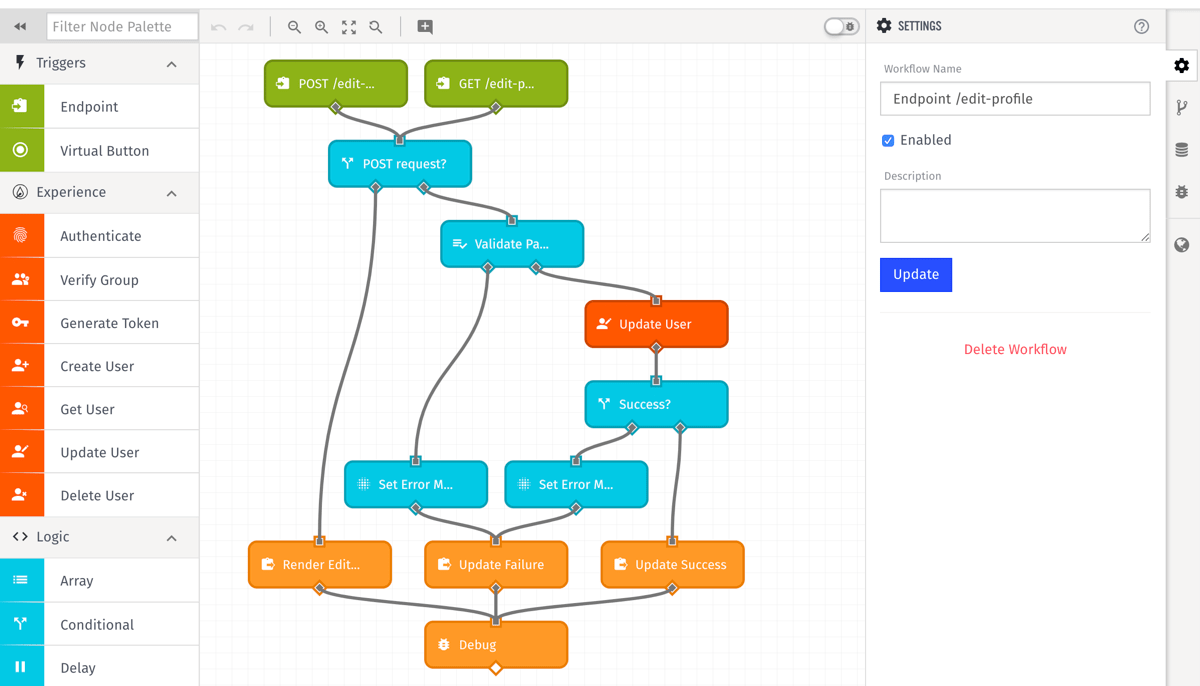
Task: Fit workflow to screen icon
Action: (x=349, y=27)
